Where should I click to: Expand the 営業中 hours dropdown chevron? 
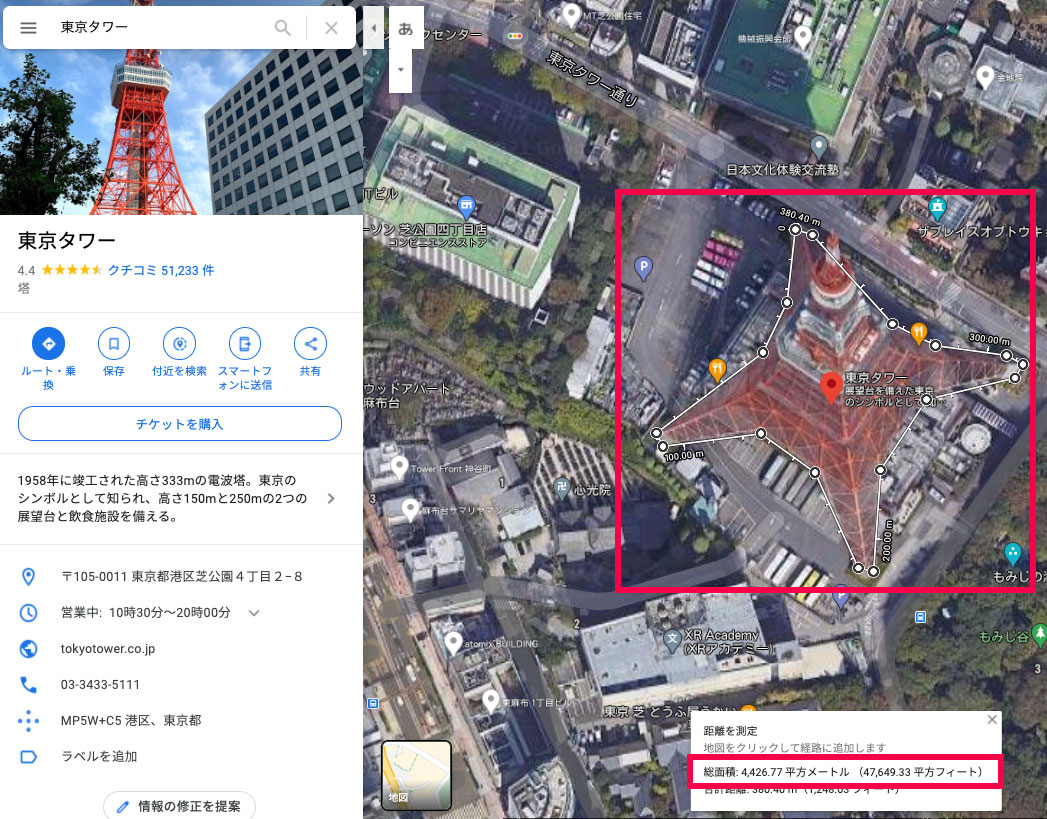(x=254, y=613)
